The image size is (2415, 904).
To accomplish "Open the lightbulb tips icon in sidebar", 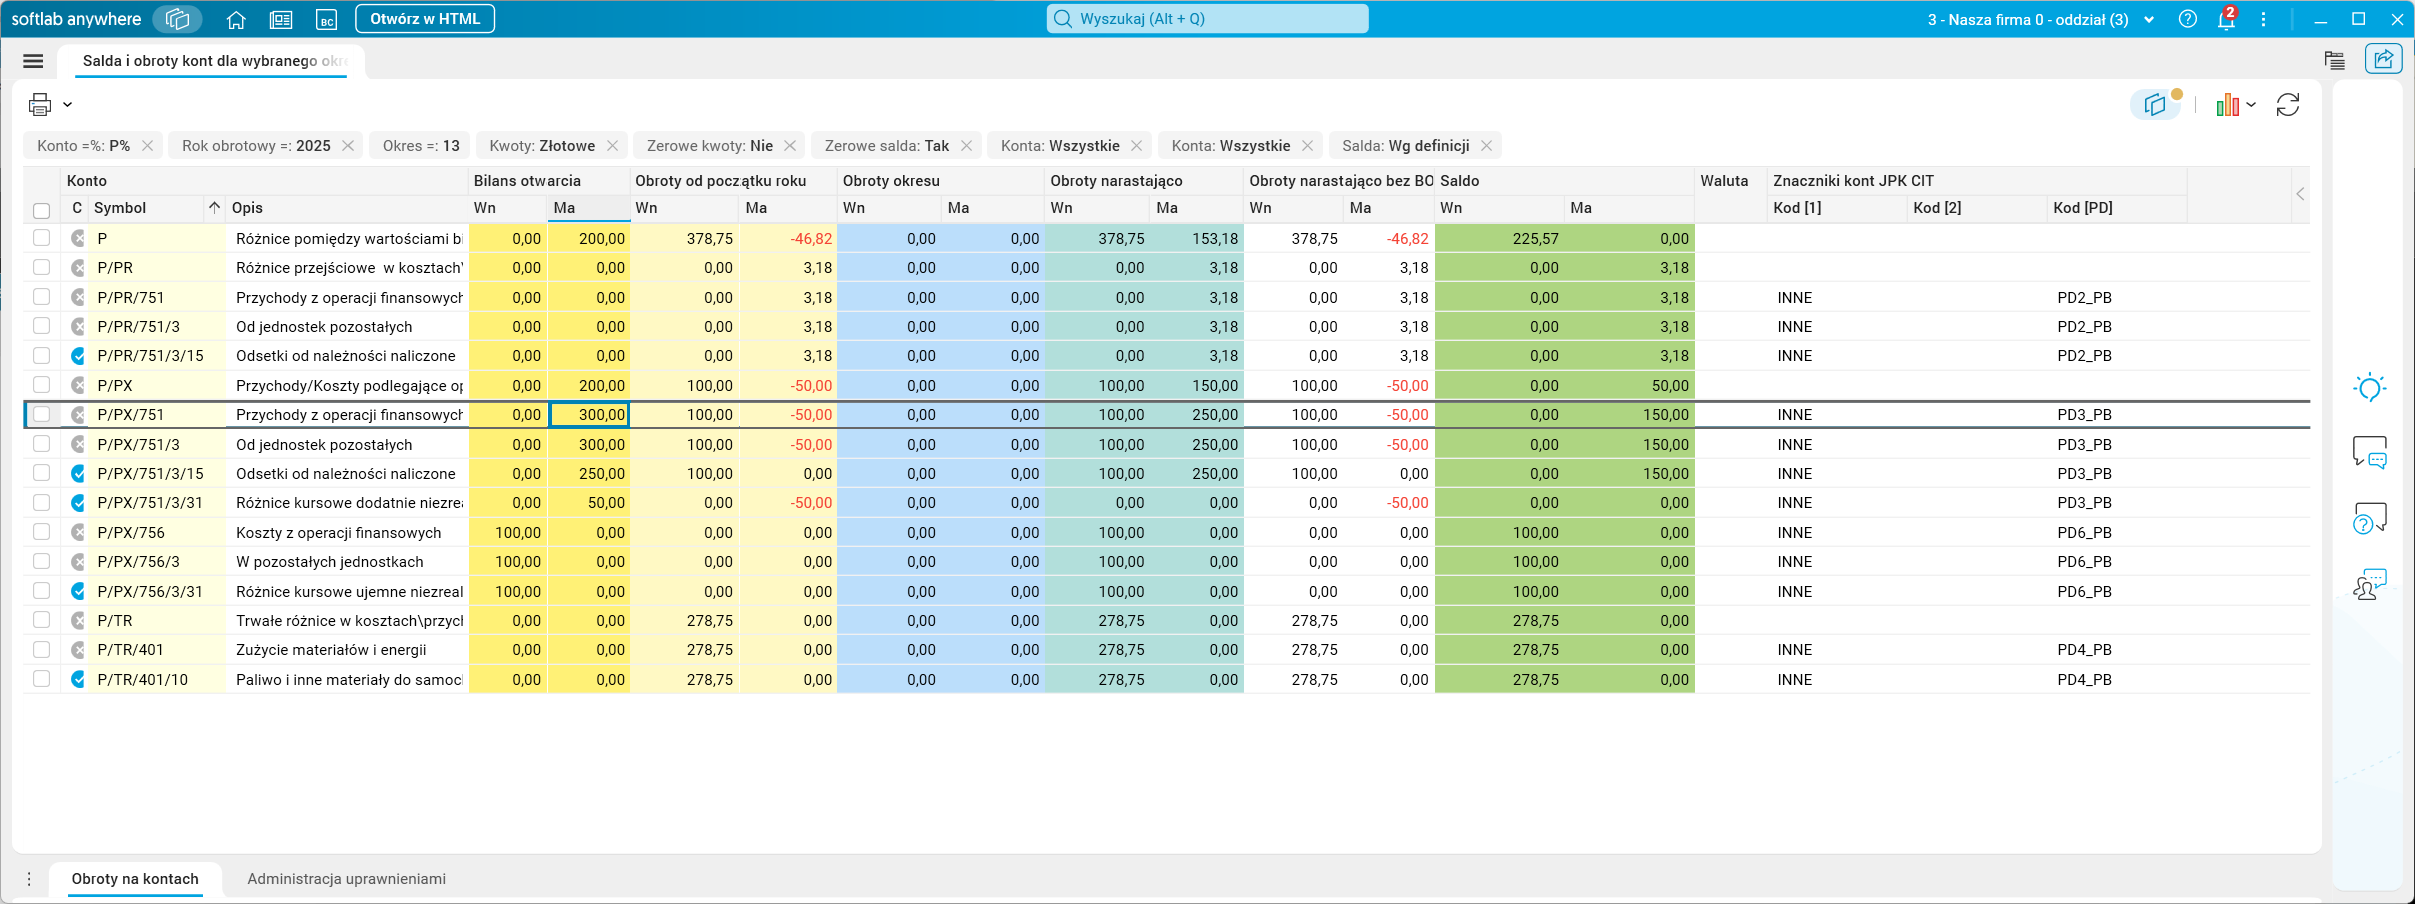I will [2369, 388].
